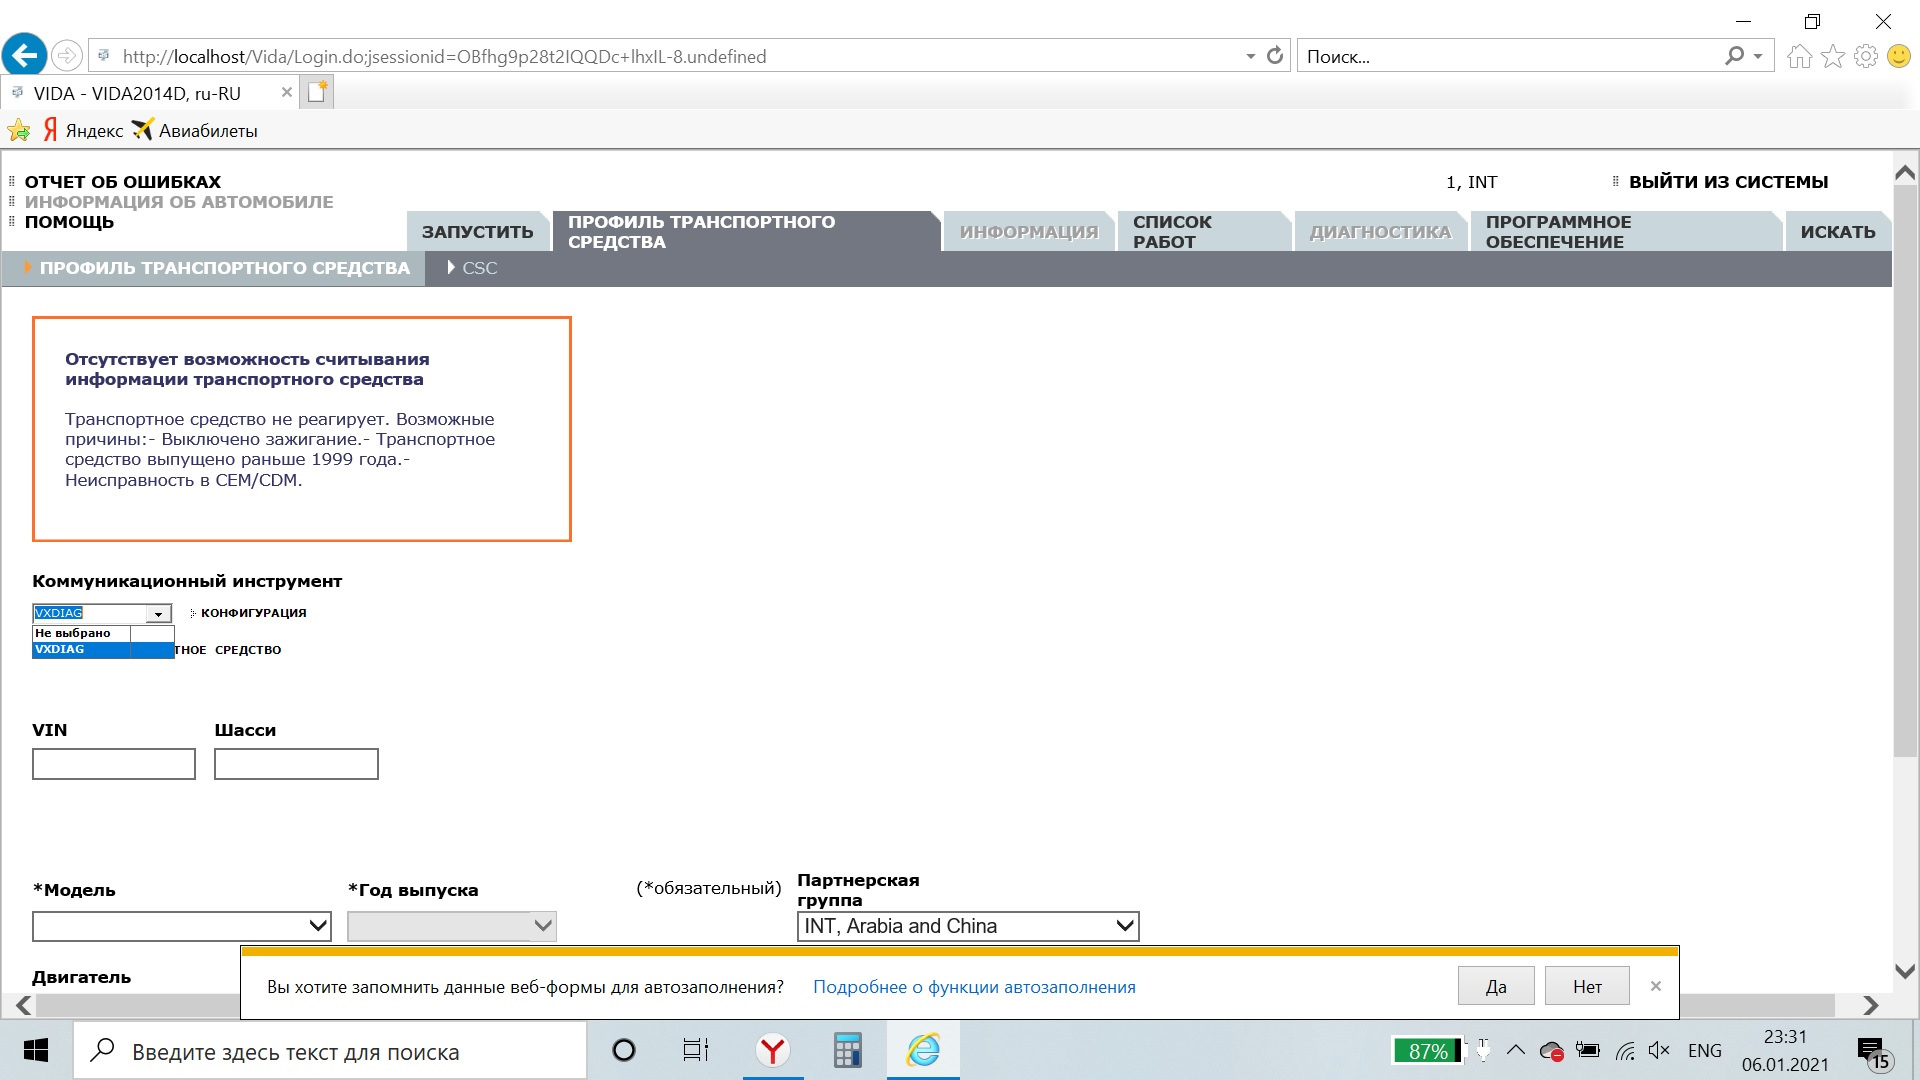Click the Авиабилеты bookmark
The image size is (1920, 1080).
tap(207, 131)
